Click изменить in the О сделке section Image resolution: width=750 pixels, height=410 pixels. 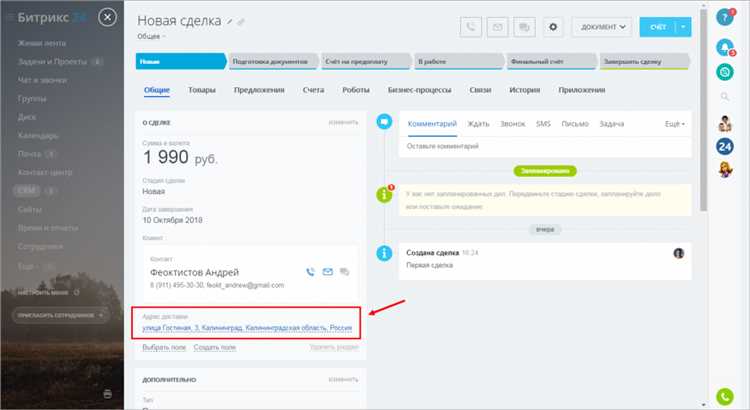343,122
